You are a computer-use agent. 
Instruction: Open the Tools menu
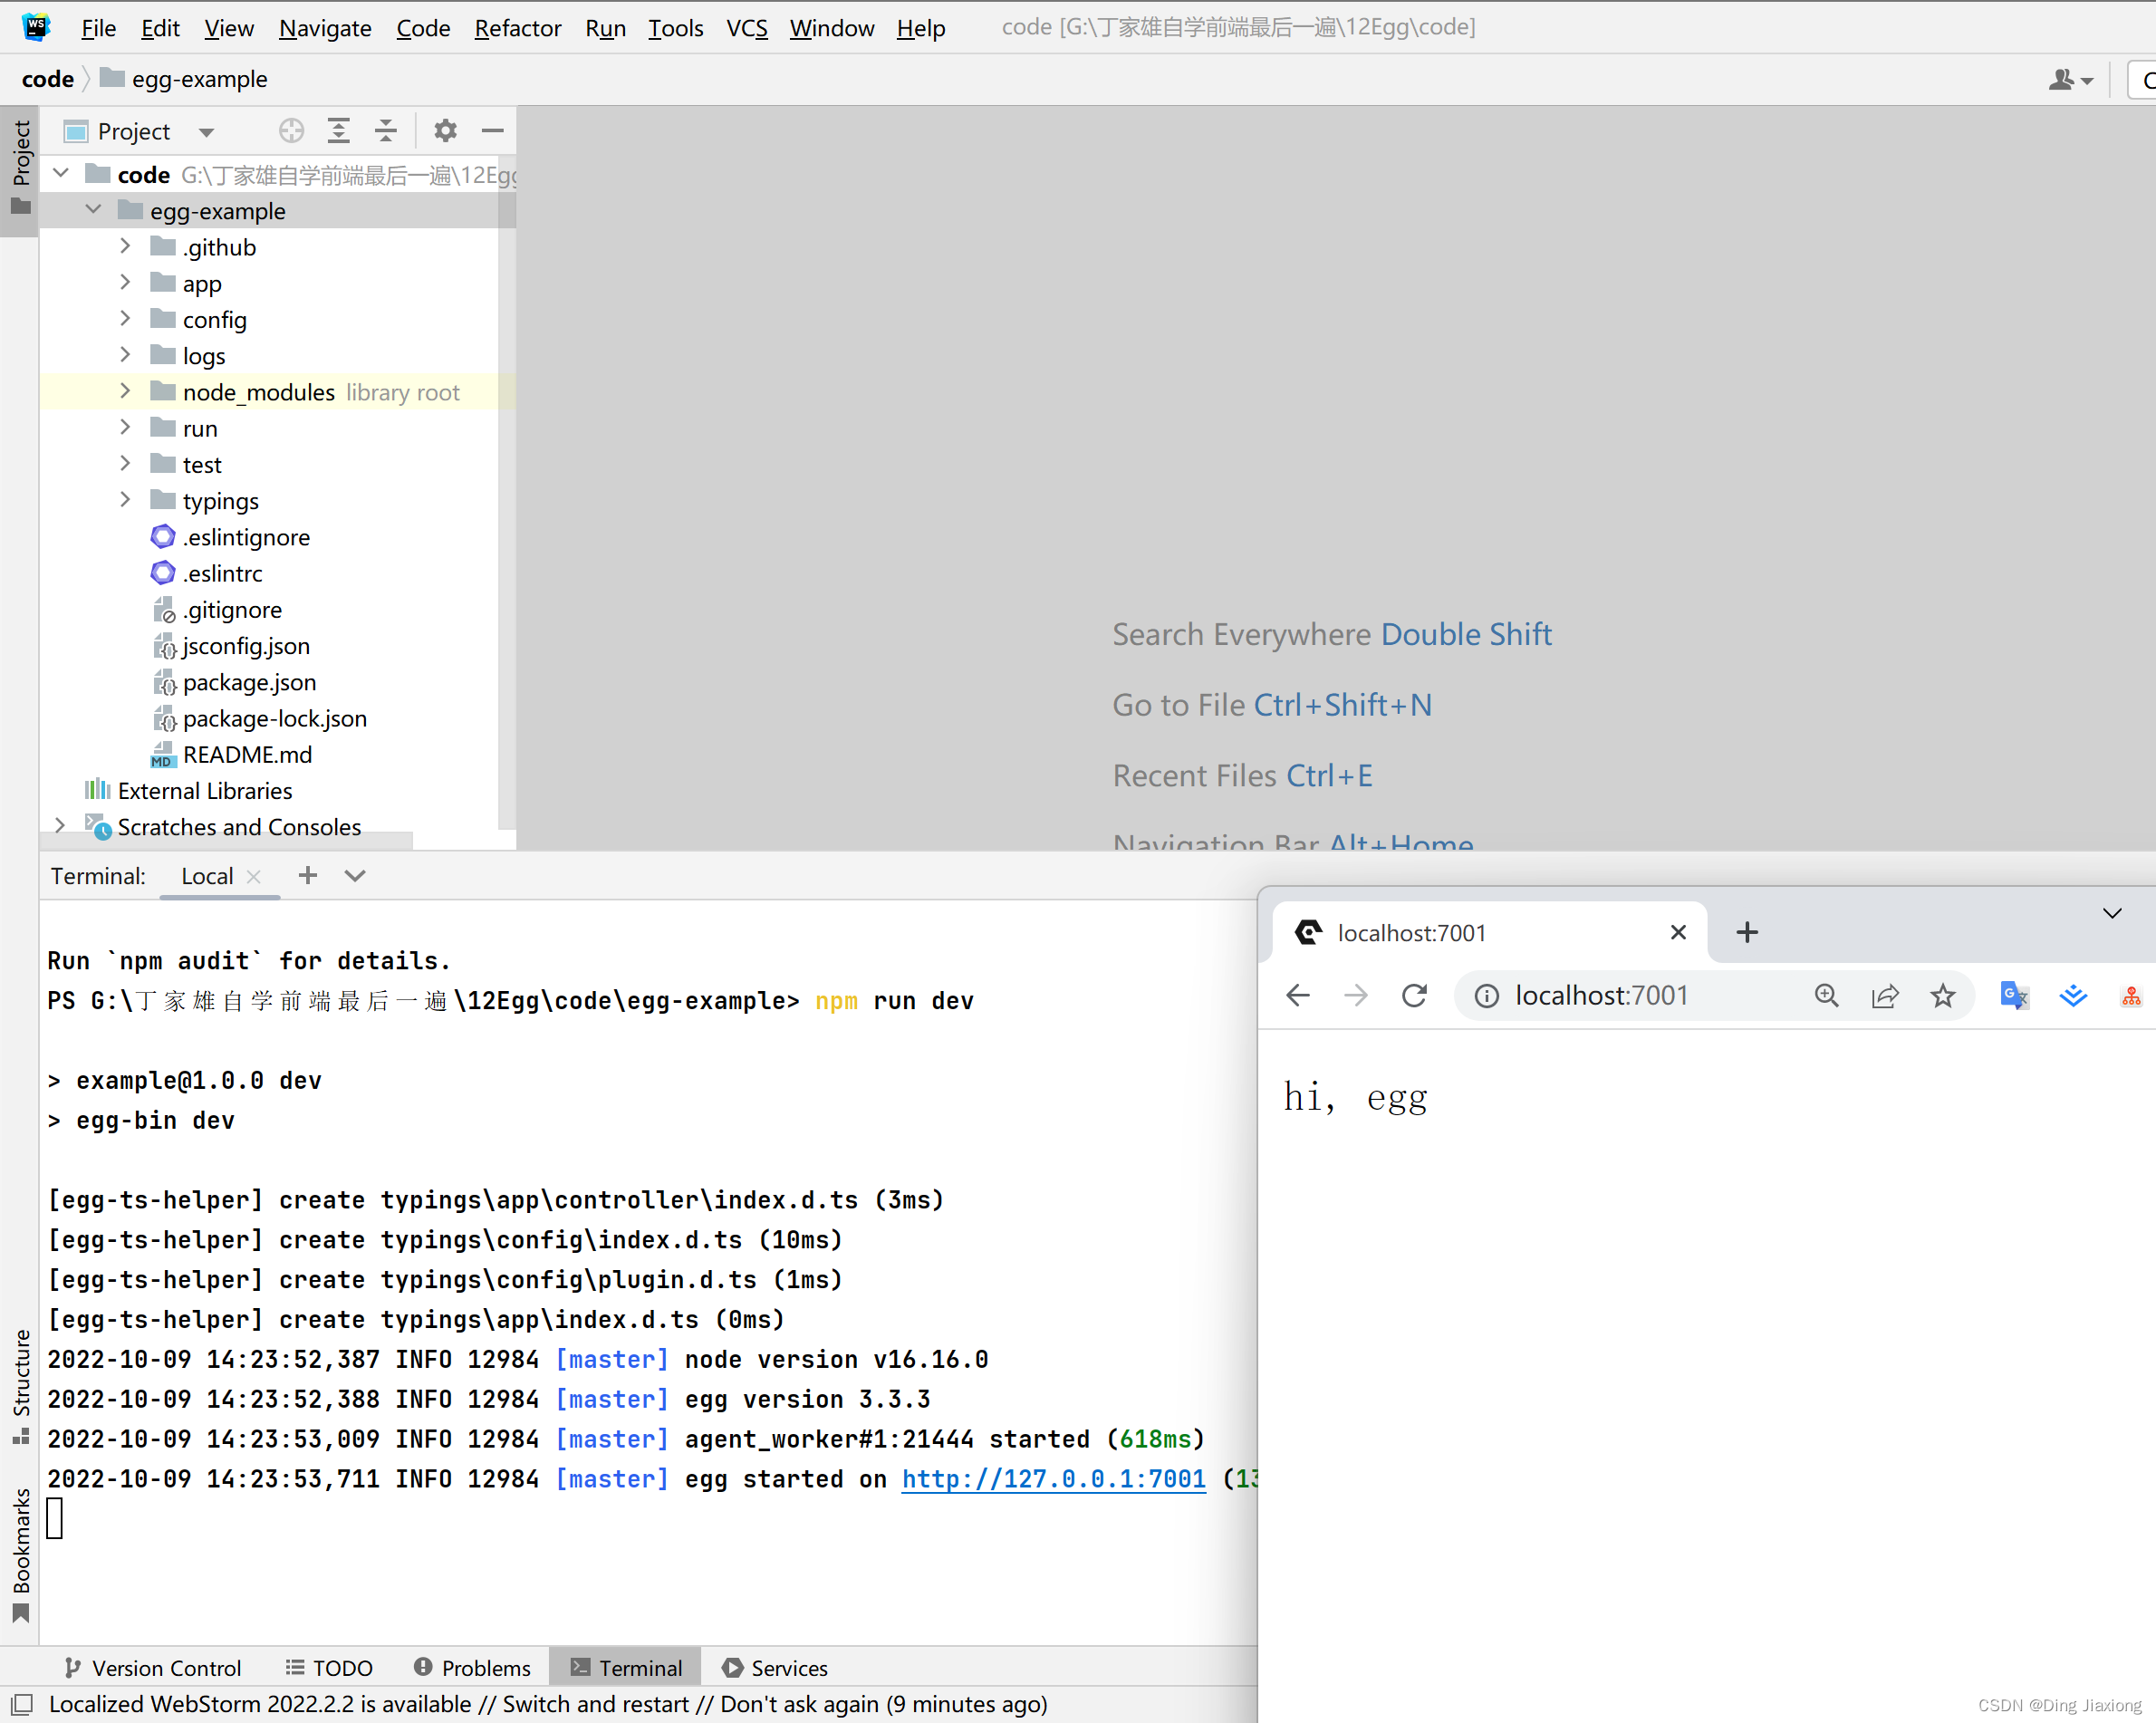pyautogui.click(x=675, y=28)
